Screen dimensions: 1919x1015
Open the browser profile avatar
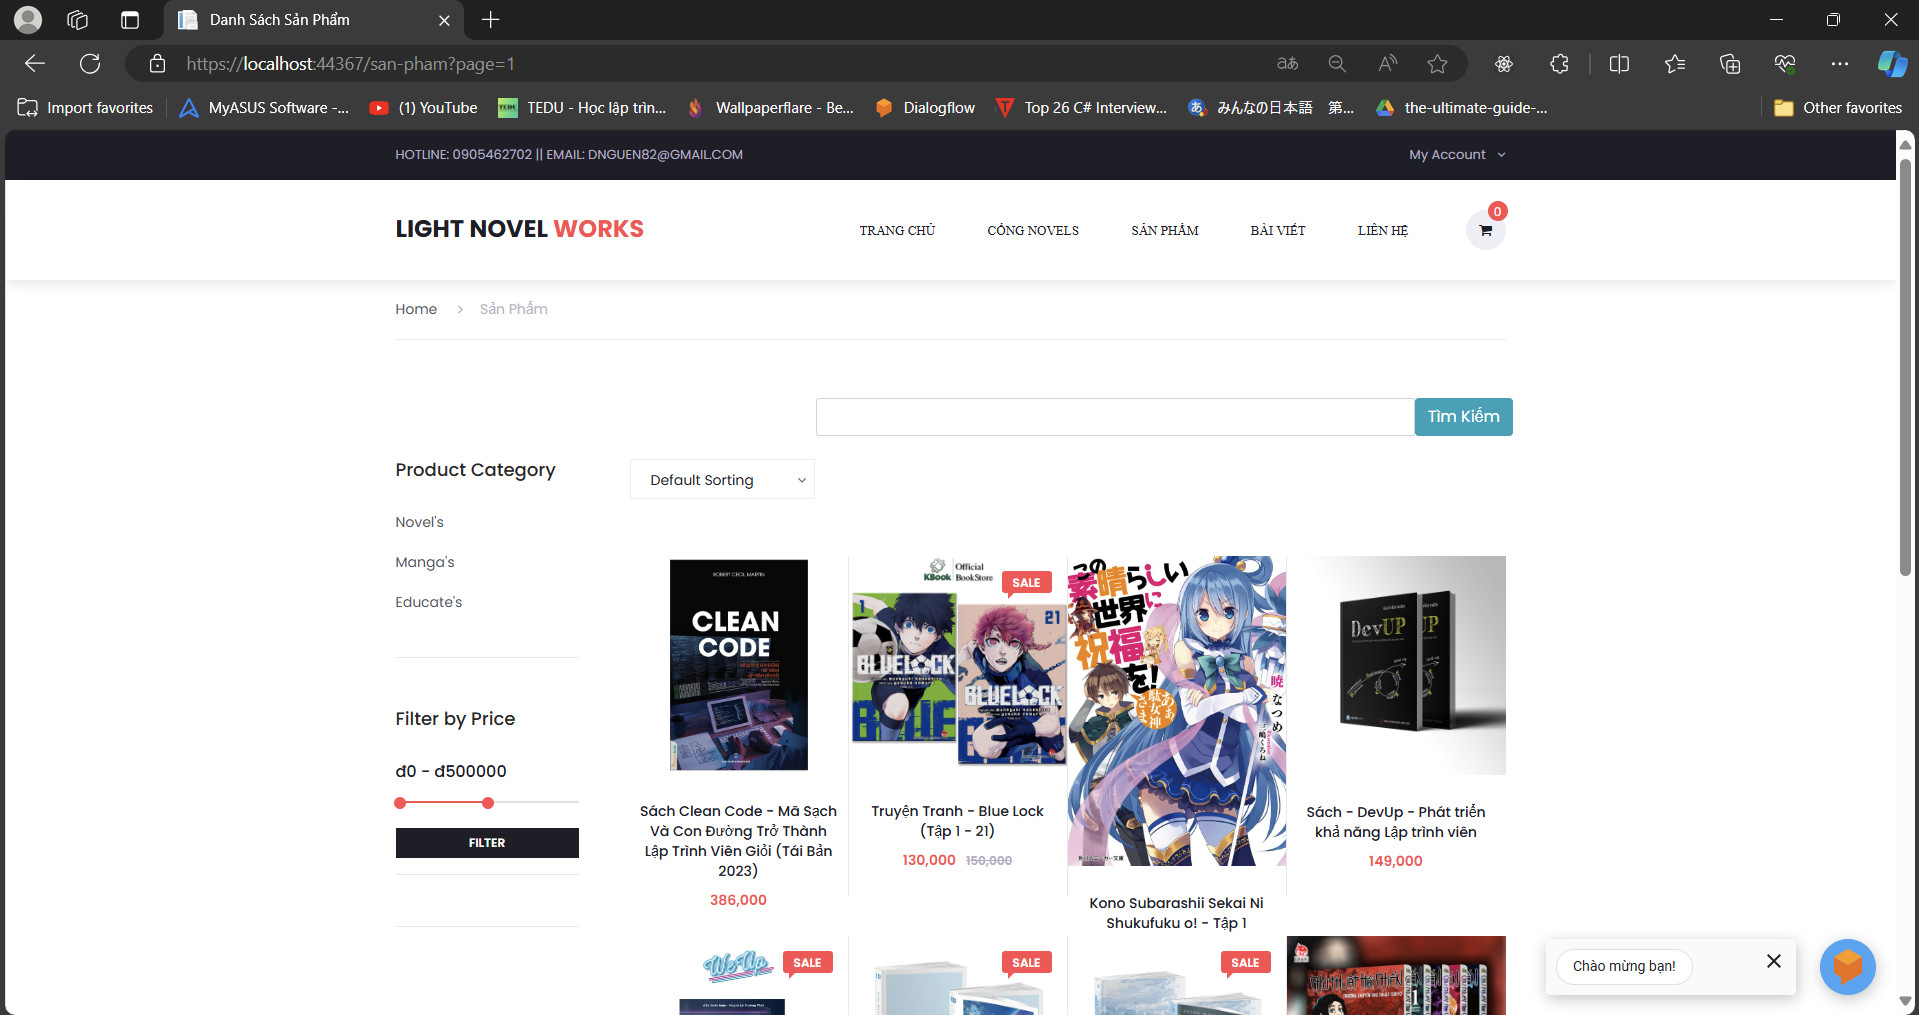pos(28,20)
